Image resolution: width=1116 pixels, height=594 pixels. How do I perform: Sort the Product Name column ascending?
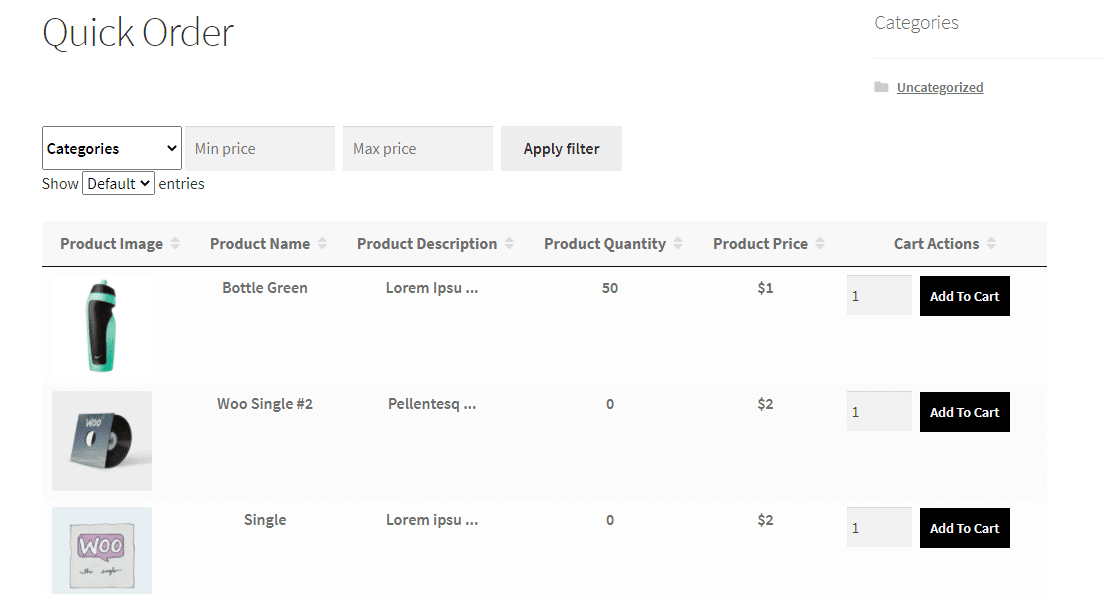[322, 243]
